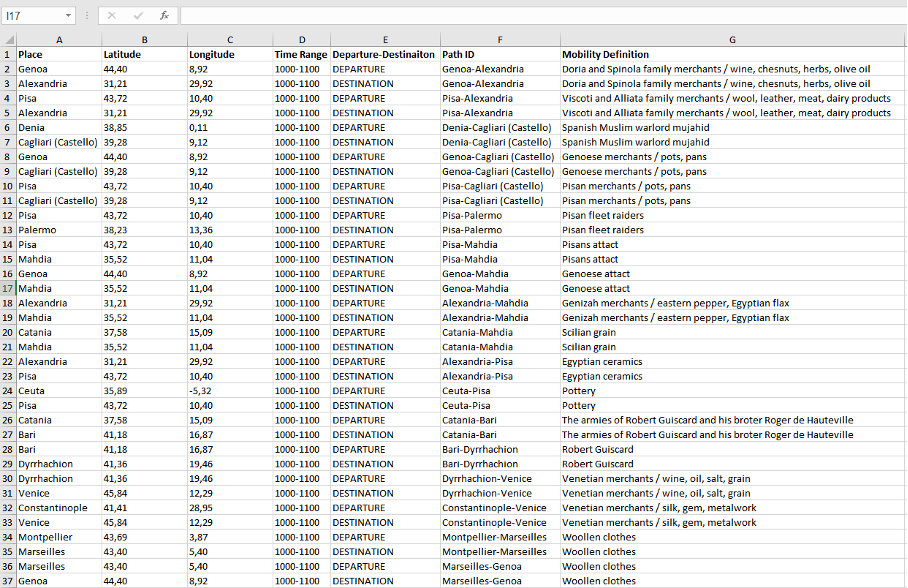908x588 pixels.
Task: Select Robert Guiscard cell in row 29
Action: pos(732,464)
